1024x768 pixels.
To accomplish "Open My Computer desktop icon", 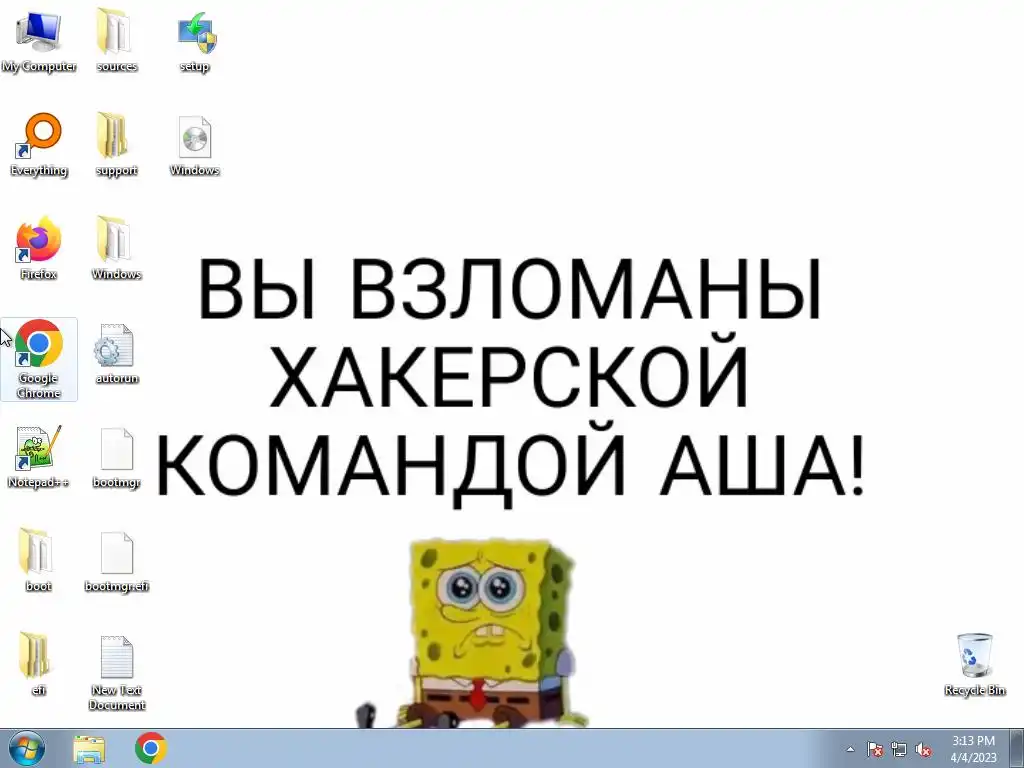I will (x=39, y=40).
